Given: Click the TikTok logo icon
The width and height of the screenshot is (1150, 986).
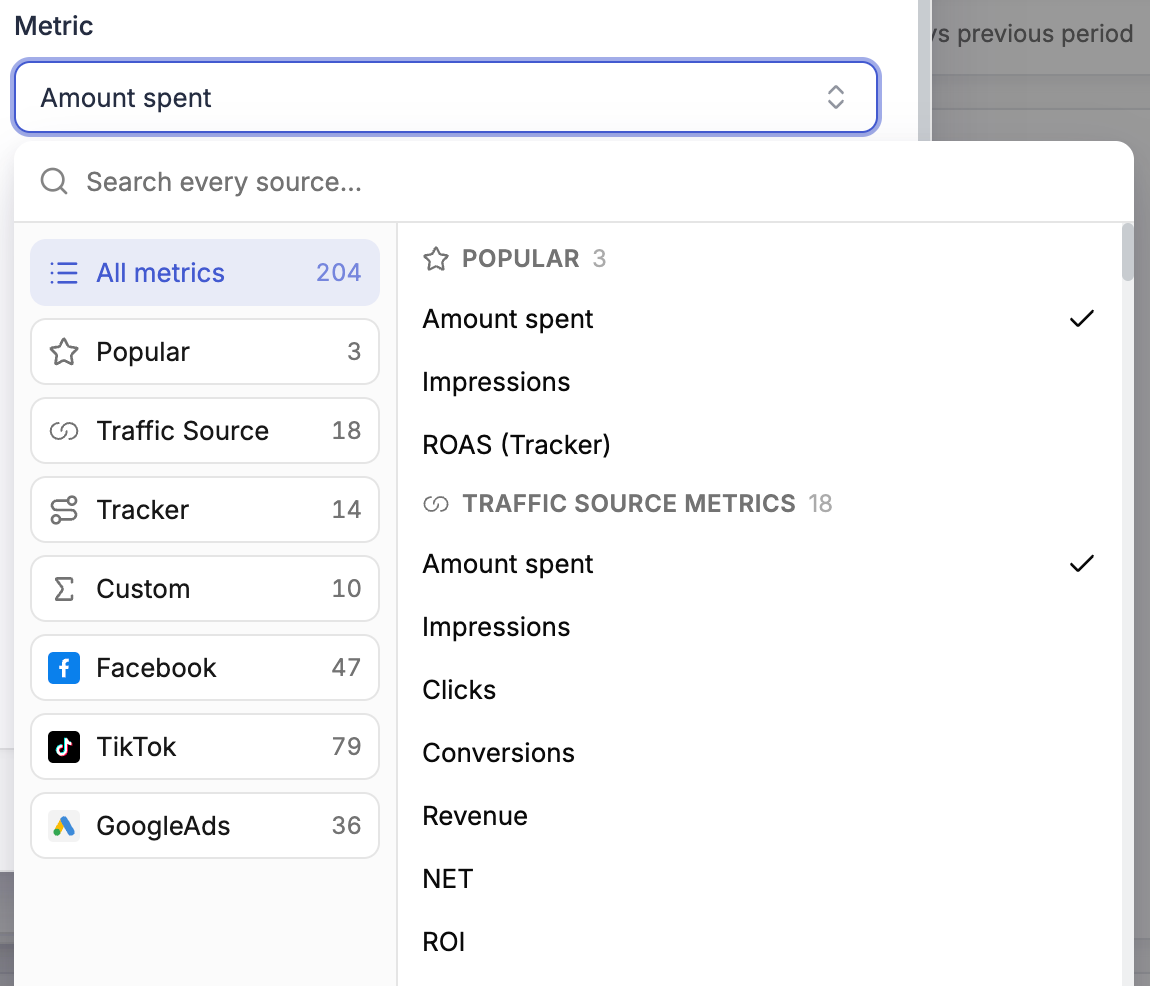Looking at the screenshot, I should 64,747.
